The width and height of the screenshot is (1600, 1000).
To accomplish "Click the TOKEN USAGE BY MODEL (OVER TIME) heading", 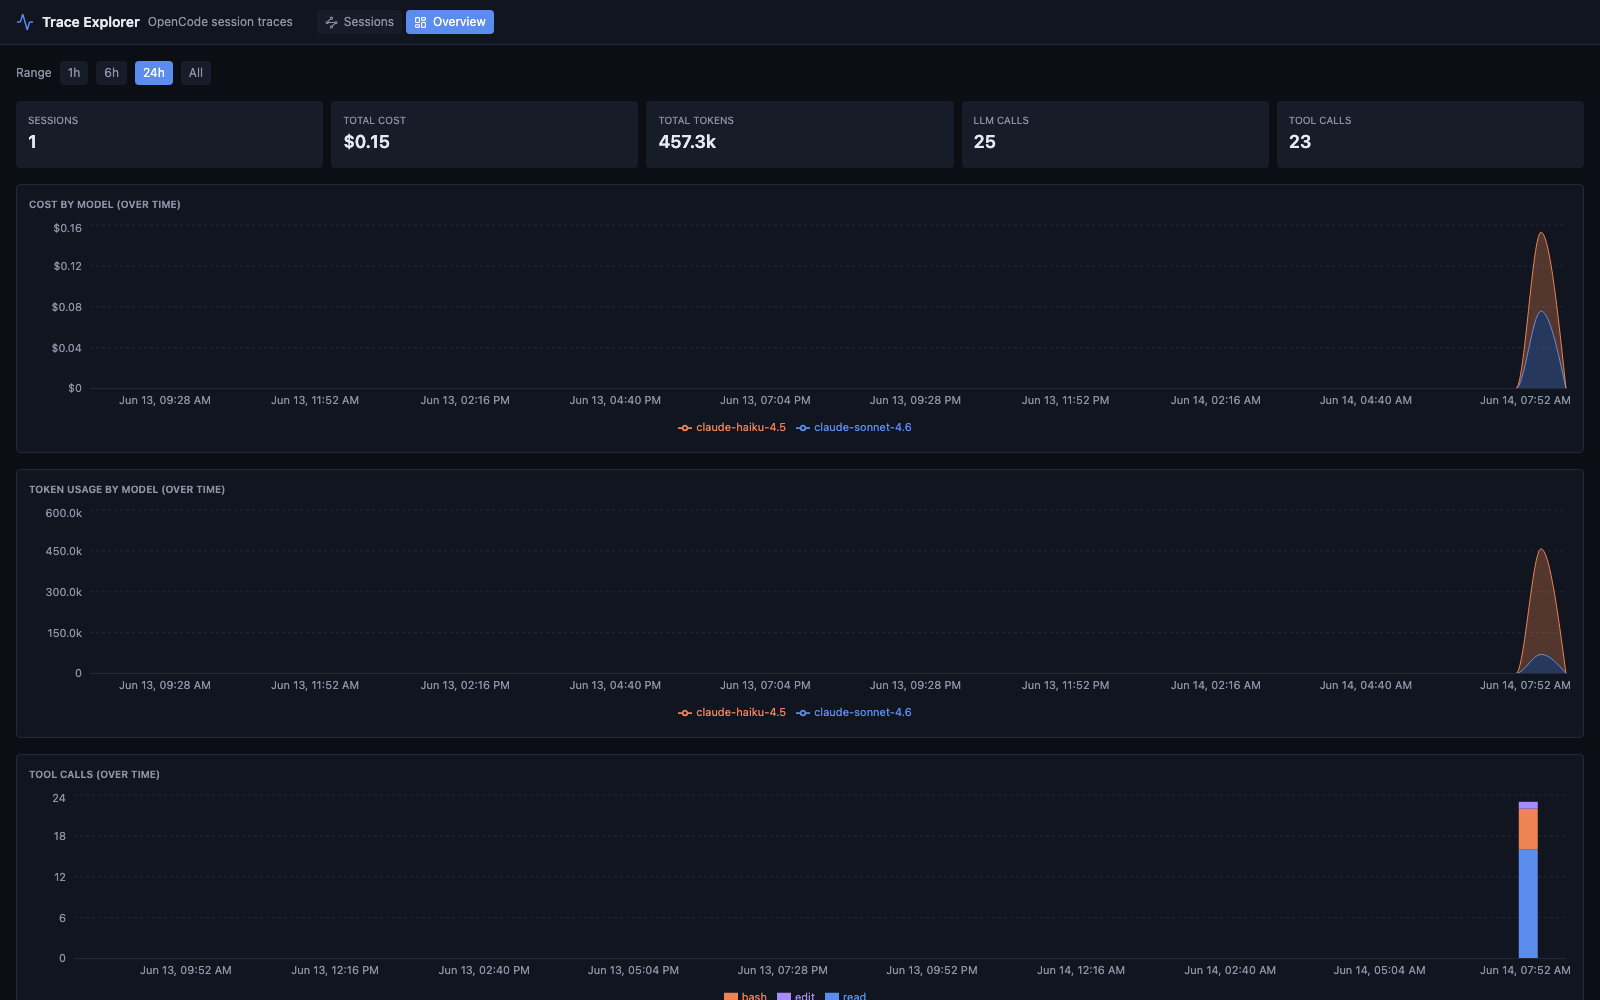I will (x=127, y=489).
